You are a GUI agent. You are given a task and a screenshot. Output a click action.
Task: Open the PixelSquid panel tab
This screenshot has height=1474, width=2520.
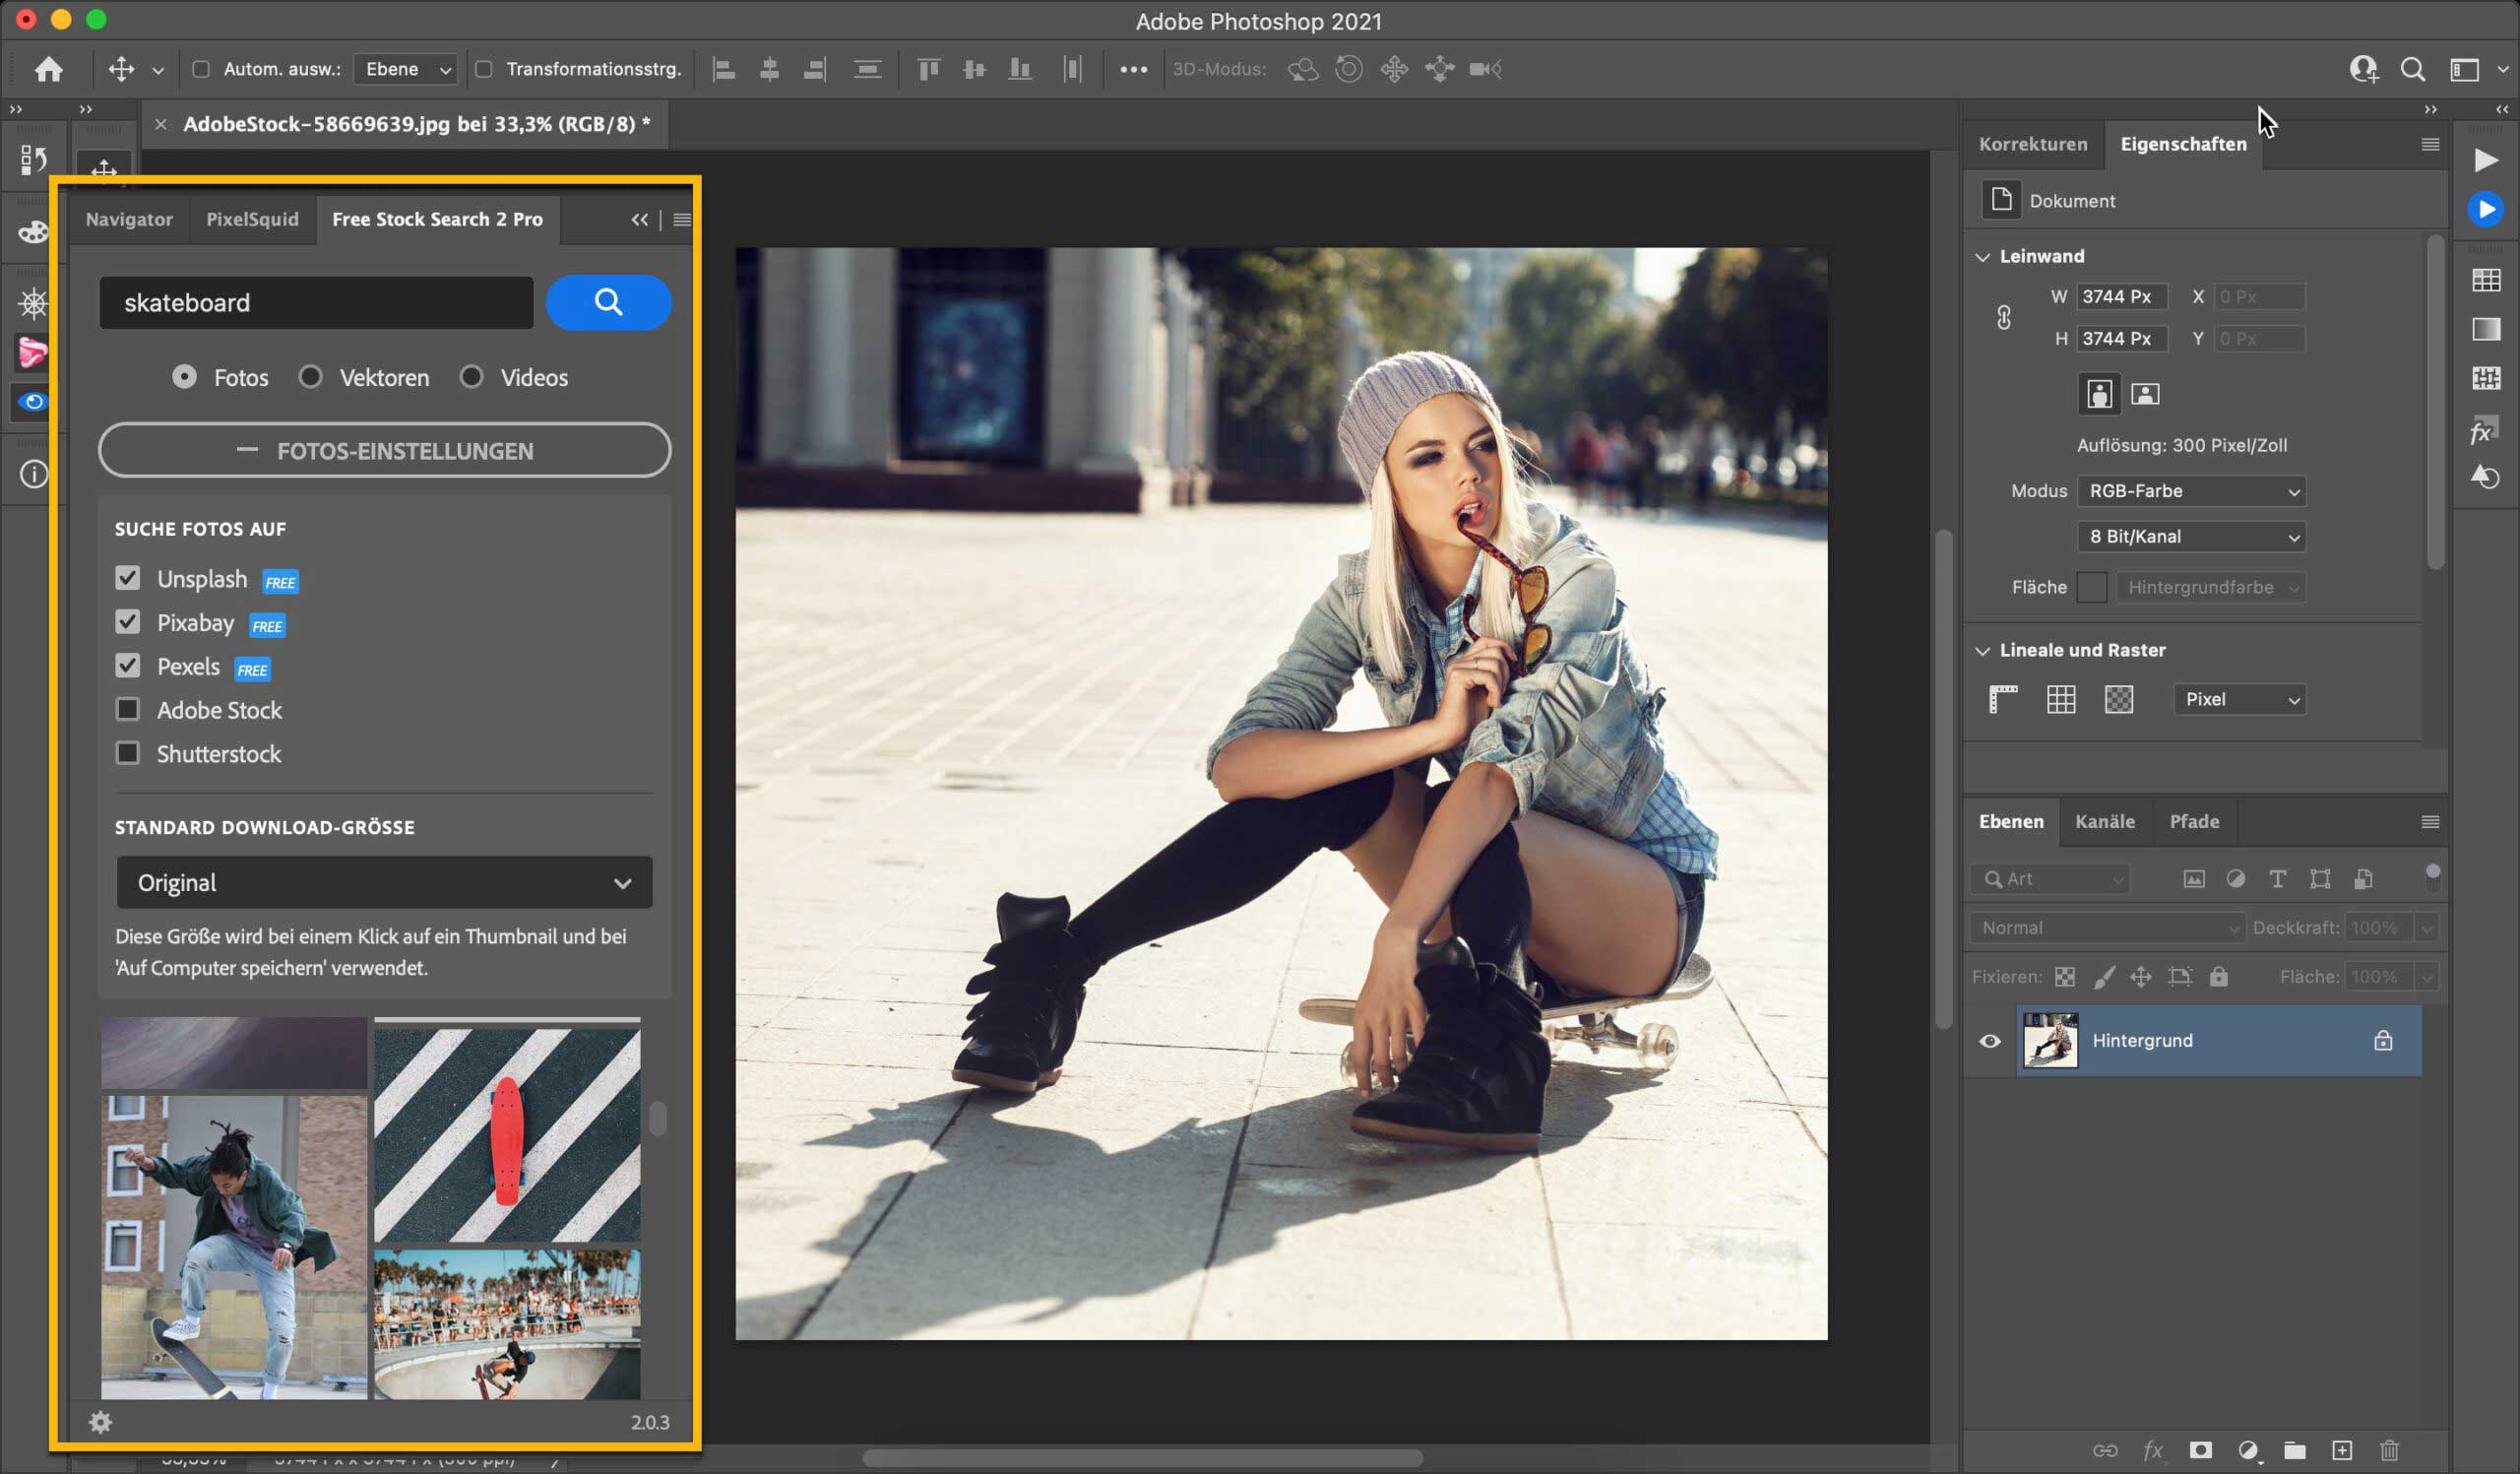[x=252, y=219]
